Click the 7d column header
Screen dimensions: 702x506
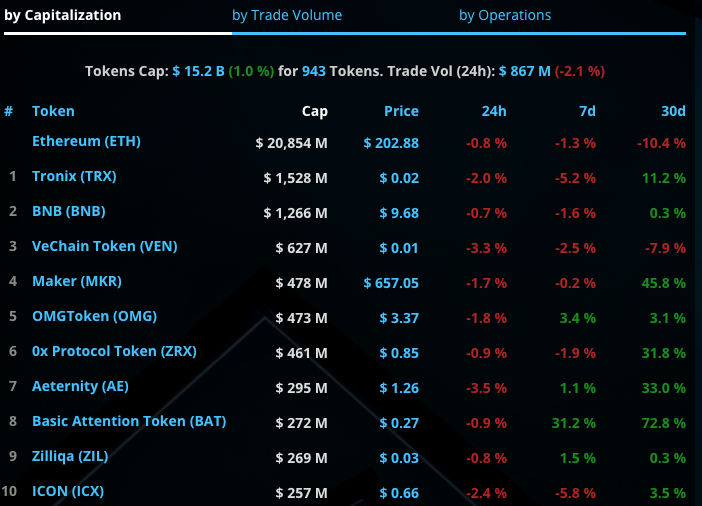(x=587, y=111)
